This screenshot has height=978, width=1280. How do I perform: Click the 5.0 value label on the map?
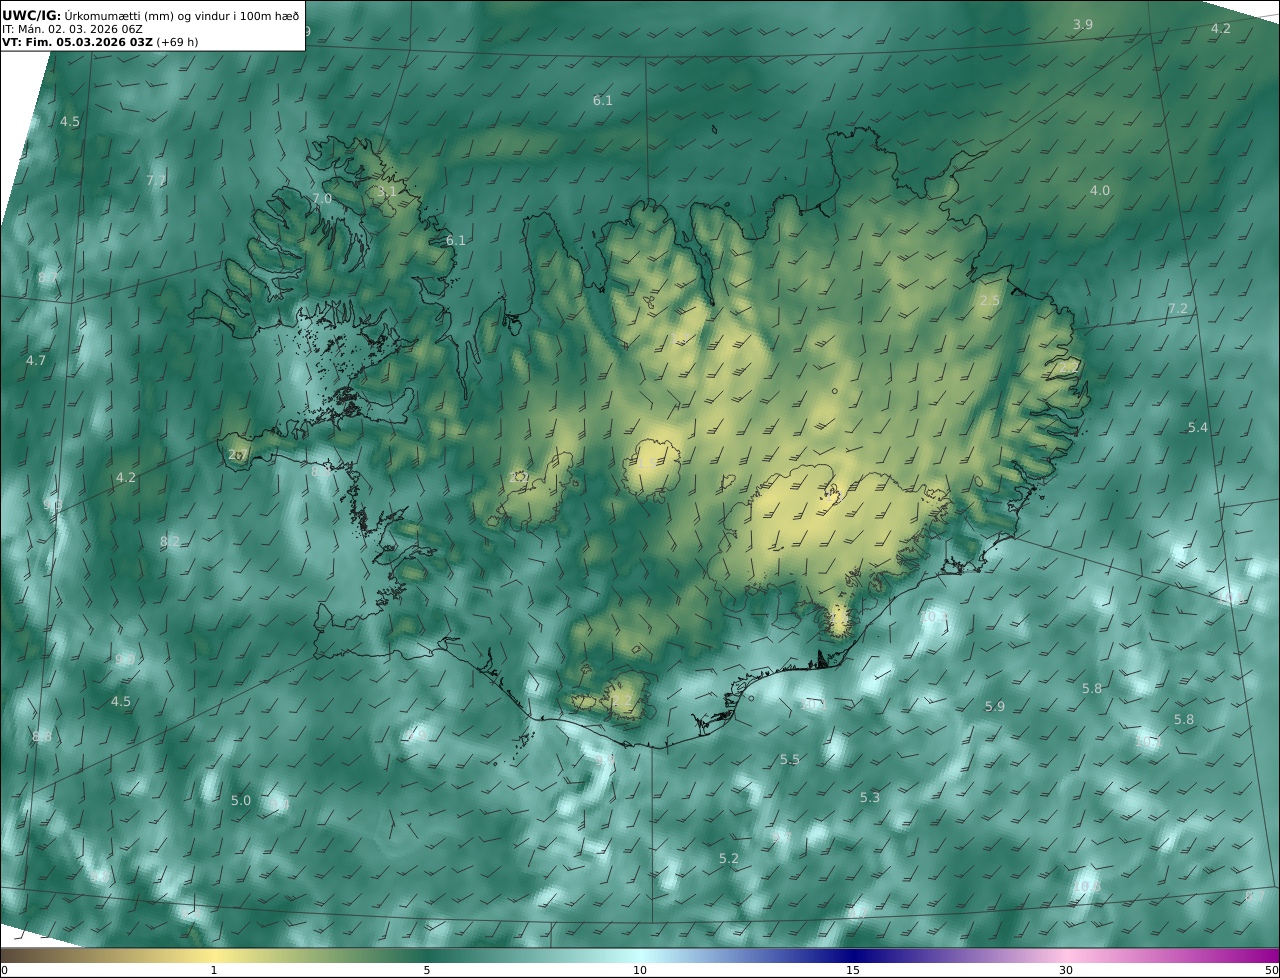(241, 800)
